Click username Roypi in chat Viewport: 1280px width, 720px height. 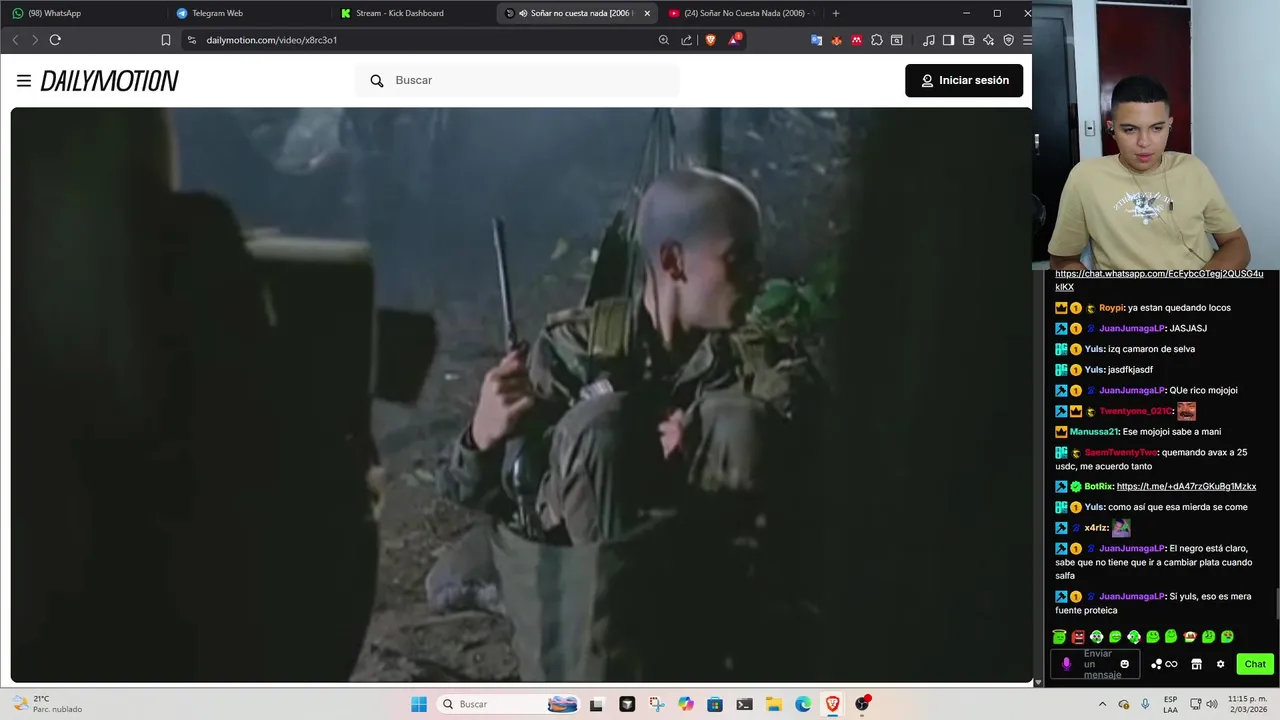[x=1111, y=308]
